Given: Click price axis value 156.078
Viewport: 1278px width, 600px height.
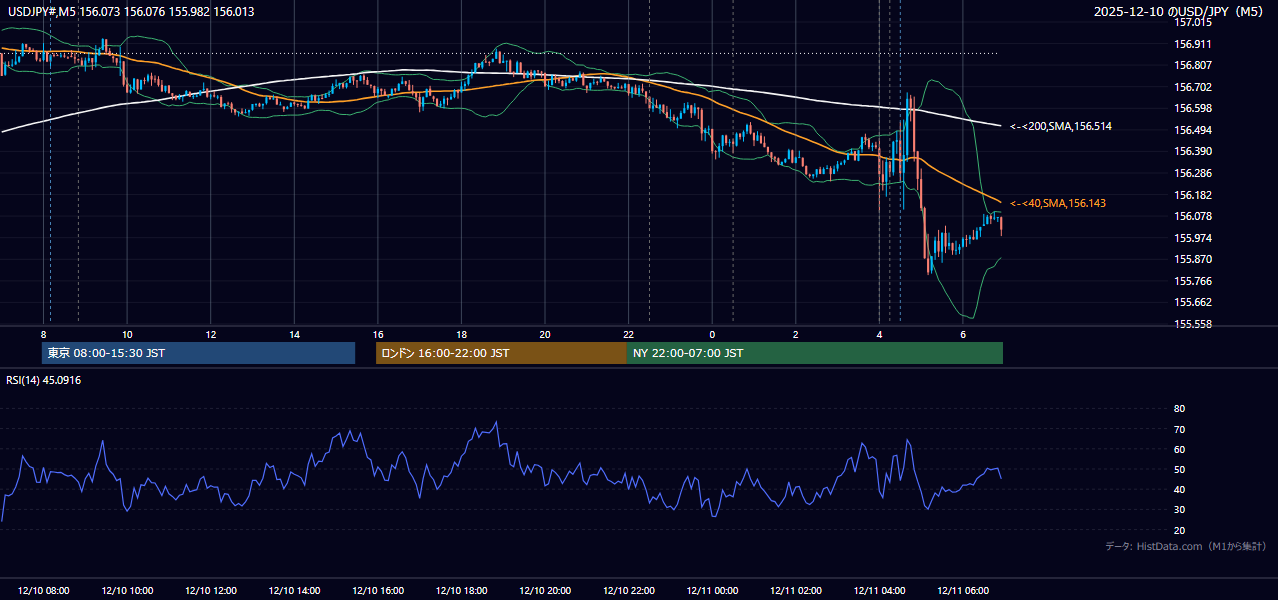Looking at the screenshot, I should coord(1193,216).
